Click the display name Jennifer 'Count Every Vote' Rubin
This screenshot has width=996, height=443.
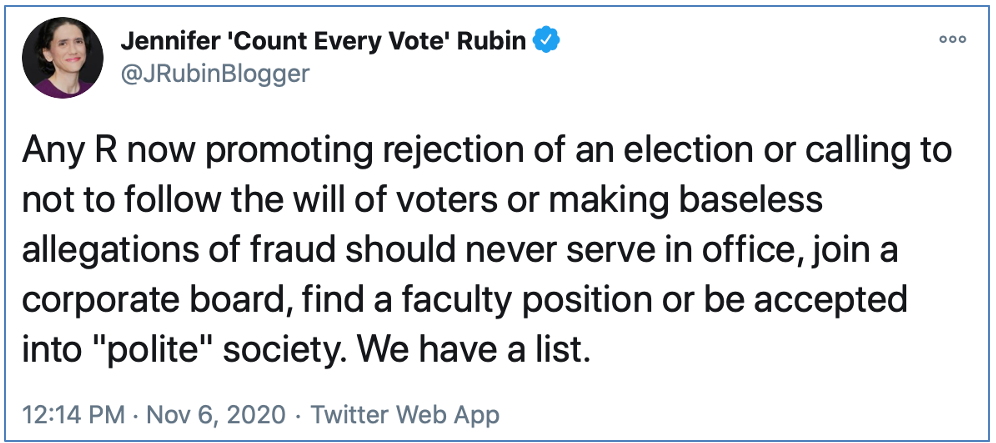point(324,41)
